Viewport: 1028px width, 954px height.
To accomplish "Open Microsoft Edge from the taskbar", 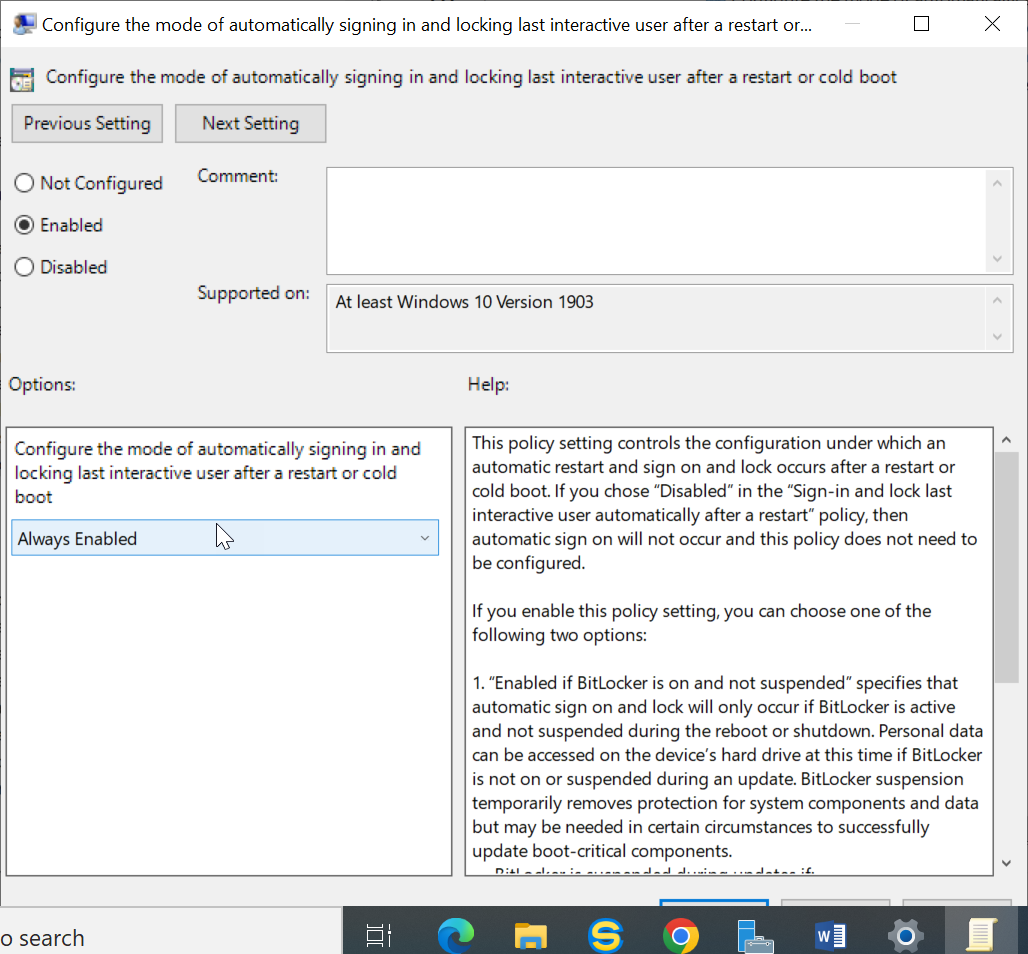I will point(455,936).
